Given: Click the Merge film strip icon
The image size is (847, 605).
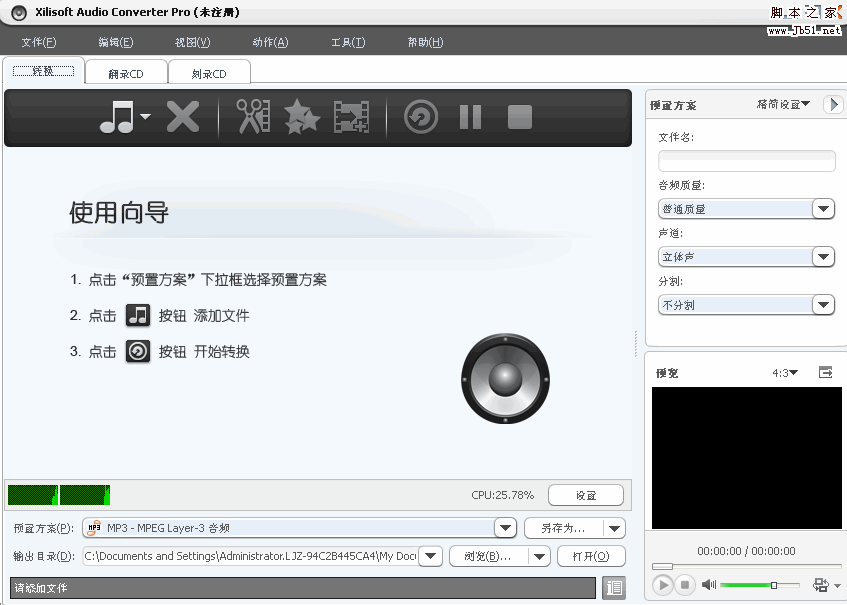Looking at the screenshot, I should pos(351,117).
